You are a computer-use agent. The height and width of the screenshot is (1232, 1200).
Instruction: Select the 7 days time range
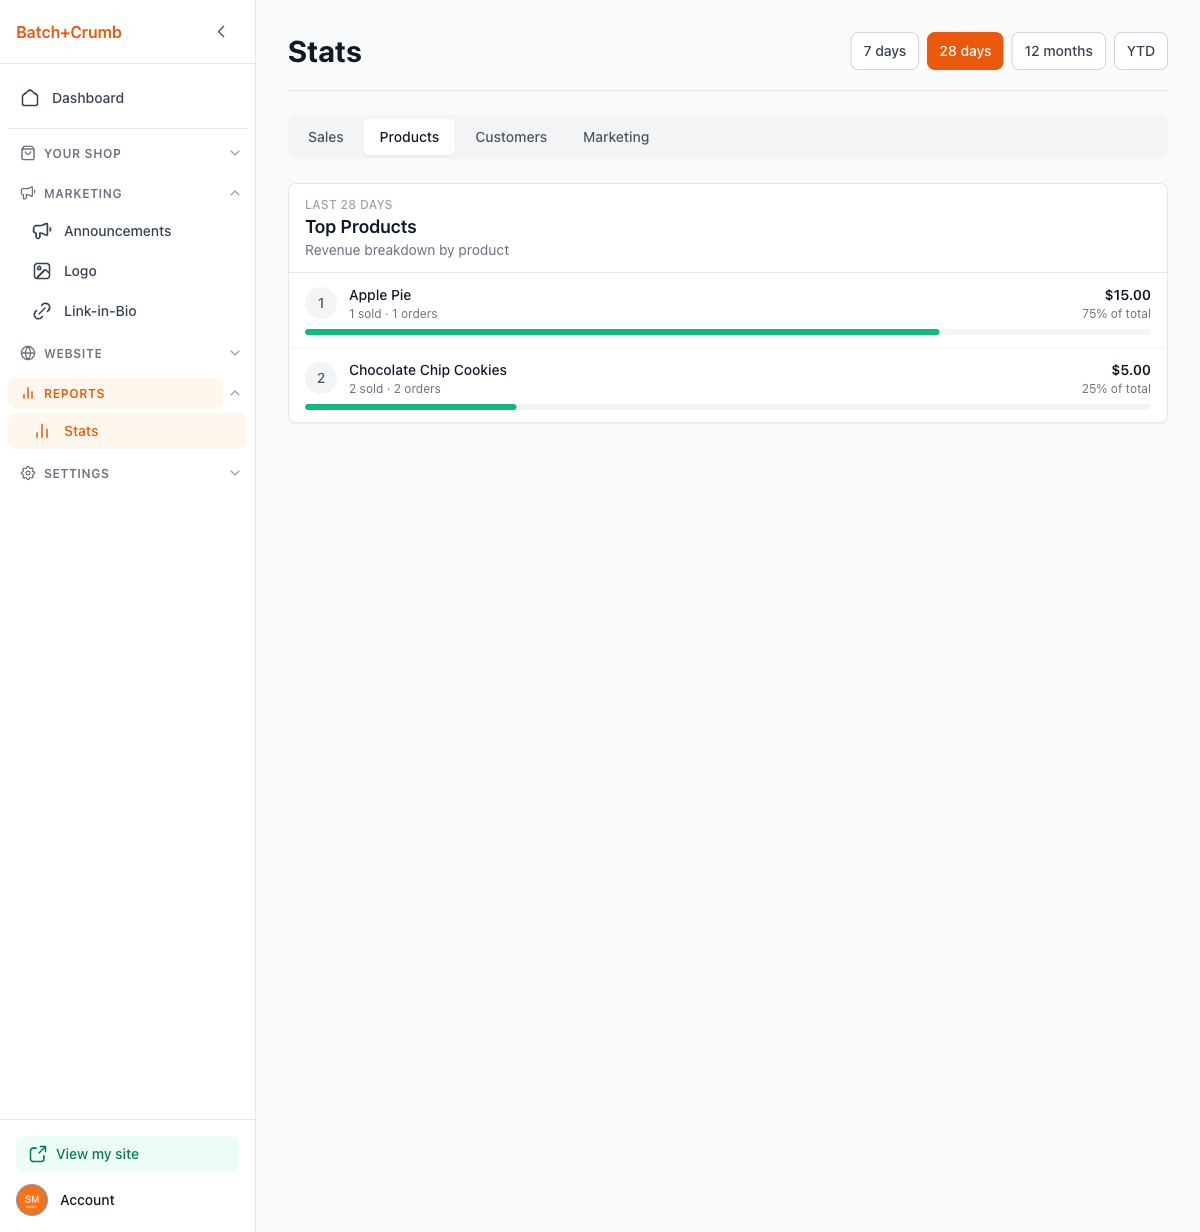pos(884,51)
